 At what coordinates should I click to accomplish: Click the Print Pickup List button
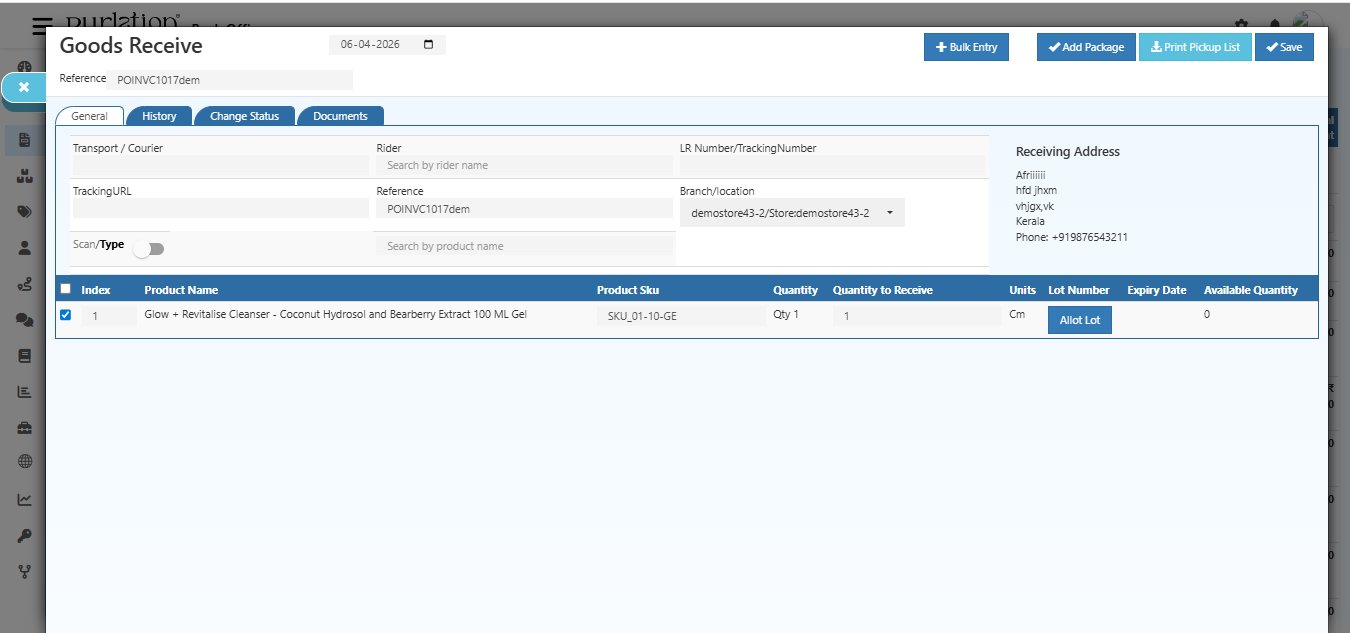pos(1194,47)
